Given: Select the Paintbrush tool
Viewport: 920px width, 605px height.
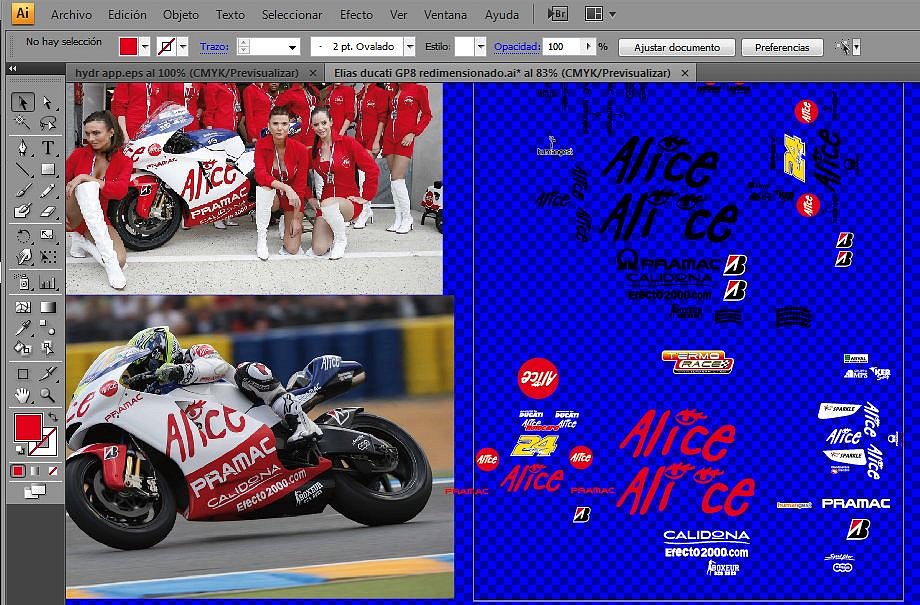Looking at the screenshot, I should 22,190.
